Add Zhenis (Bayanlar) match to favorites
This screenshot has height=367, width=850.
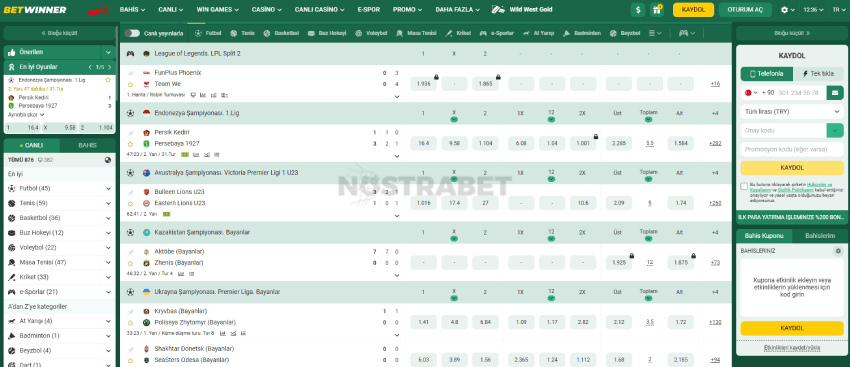(x=130, y=263)
